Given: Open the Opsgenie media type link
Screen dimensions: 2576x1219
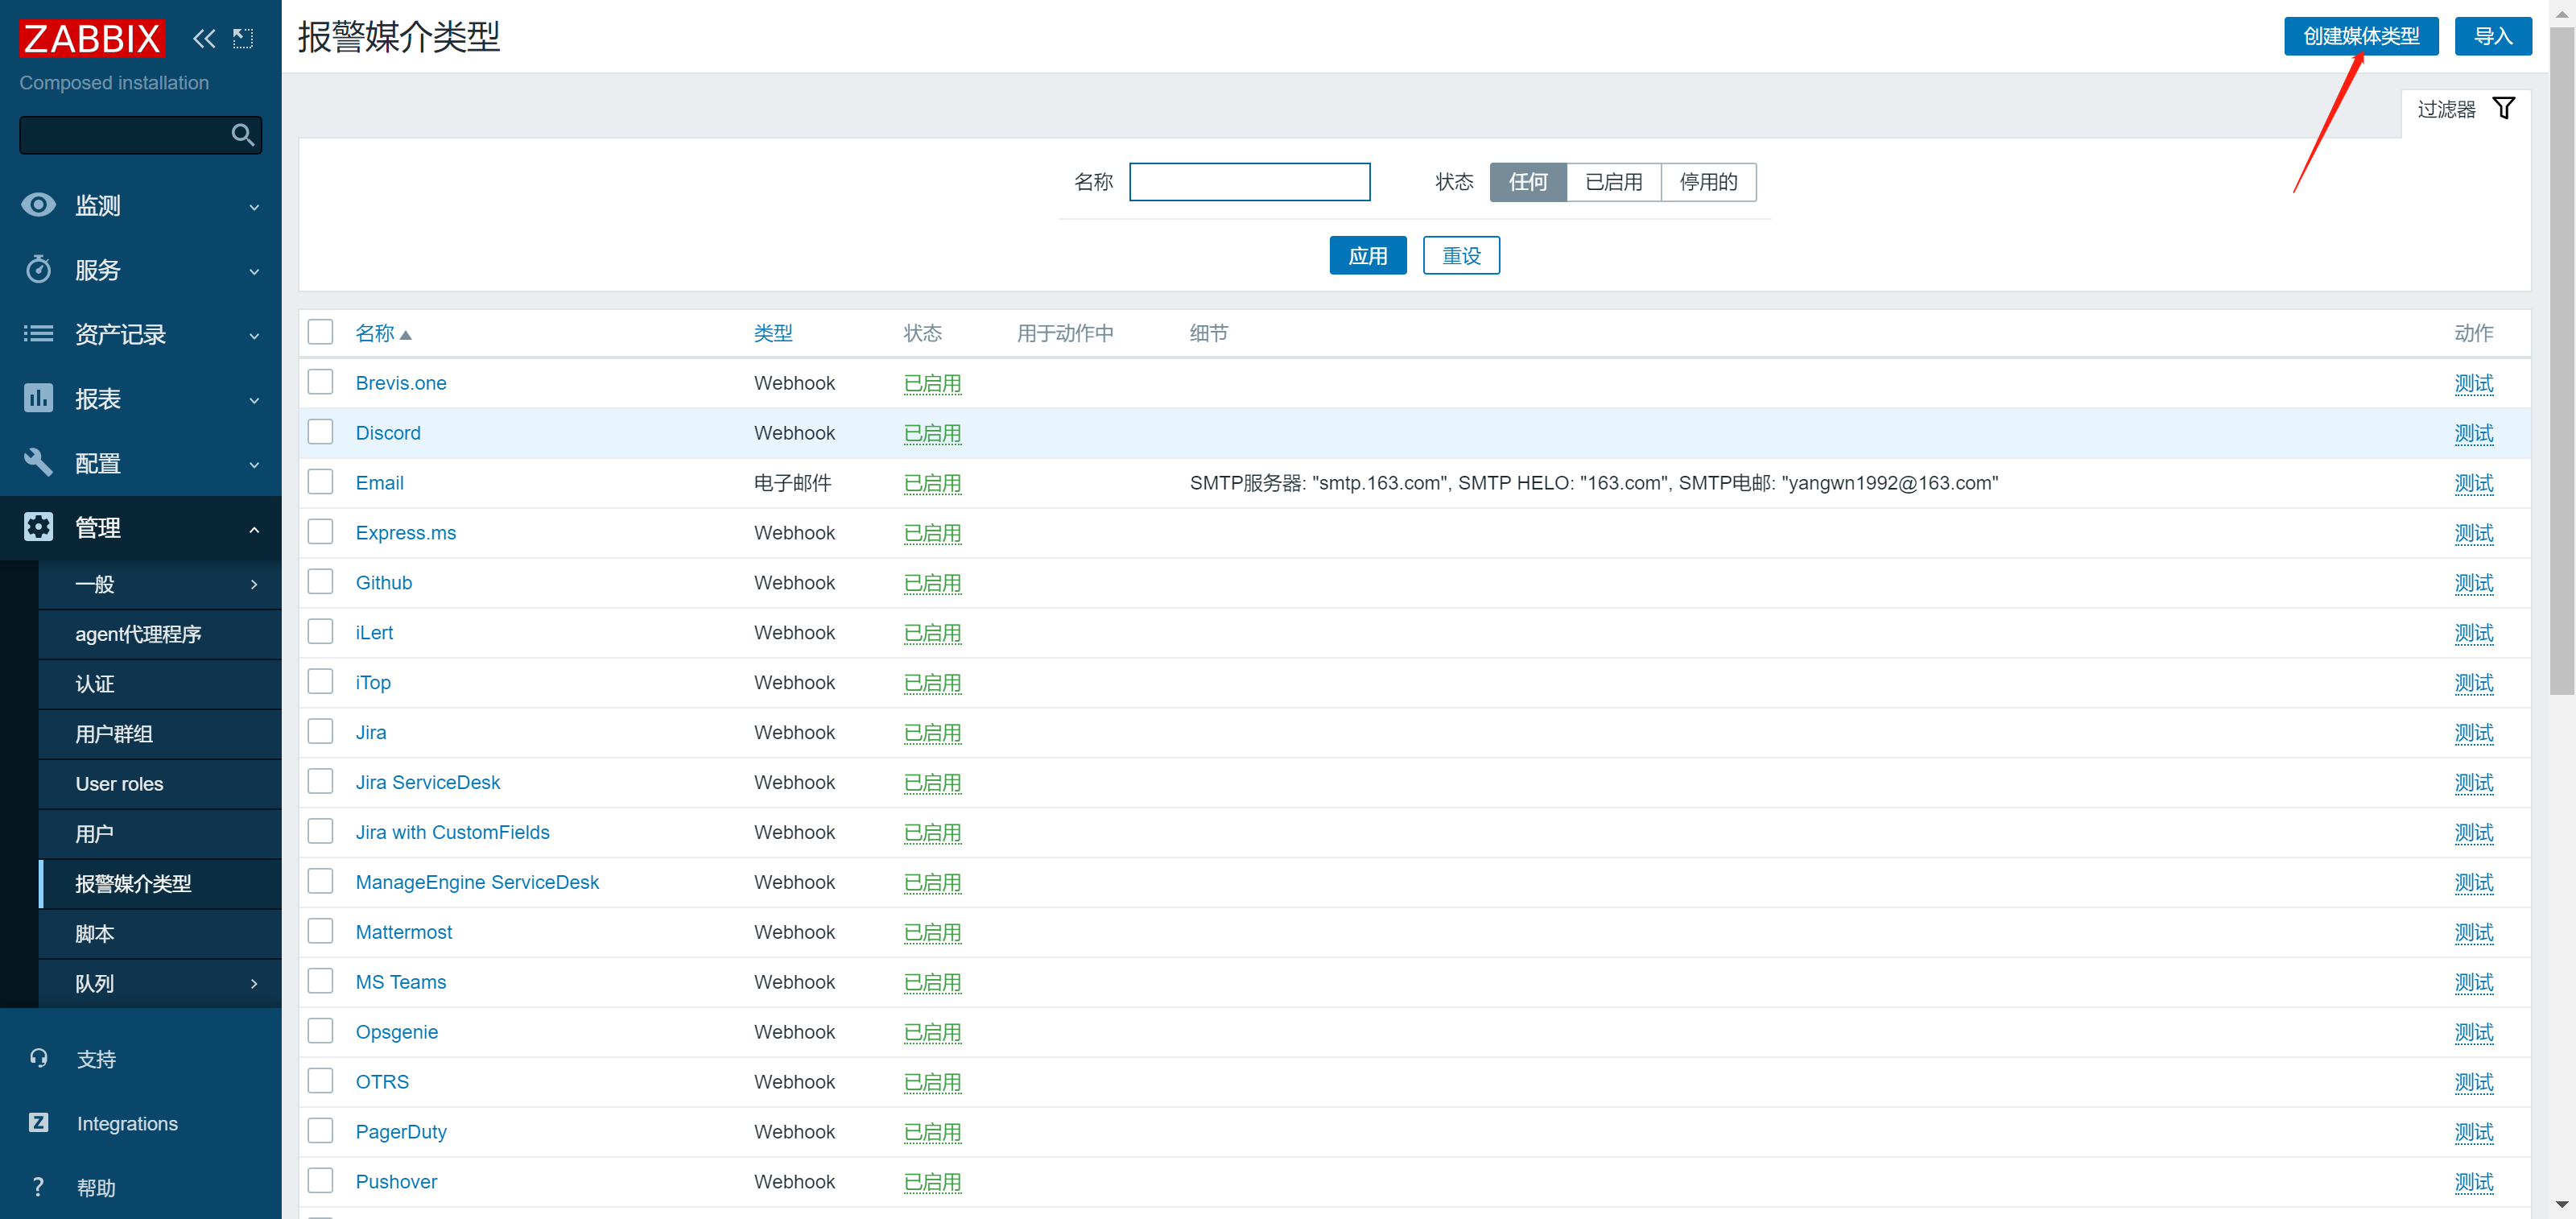Looking at the screenshot, I should [x=396, y=1032].
